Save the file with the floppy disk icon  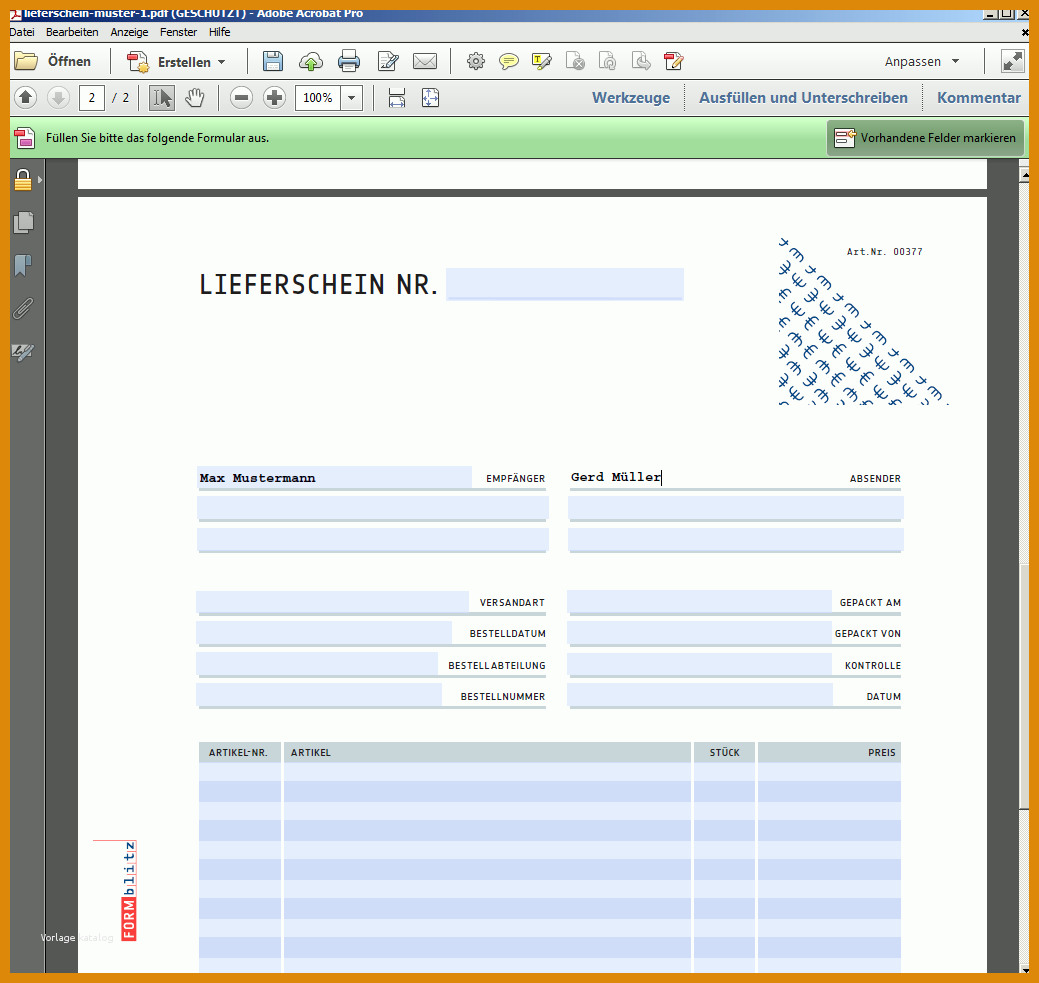(272, 61)
